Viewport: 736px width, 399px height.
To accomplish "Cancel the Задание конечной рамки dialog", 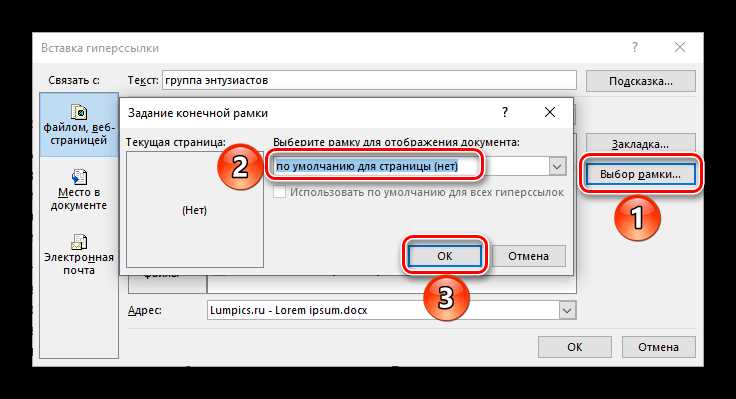I will (x=529, y=256).
